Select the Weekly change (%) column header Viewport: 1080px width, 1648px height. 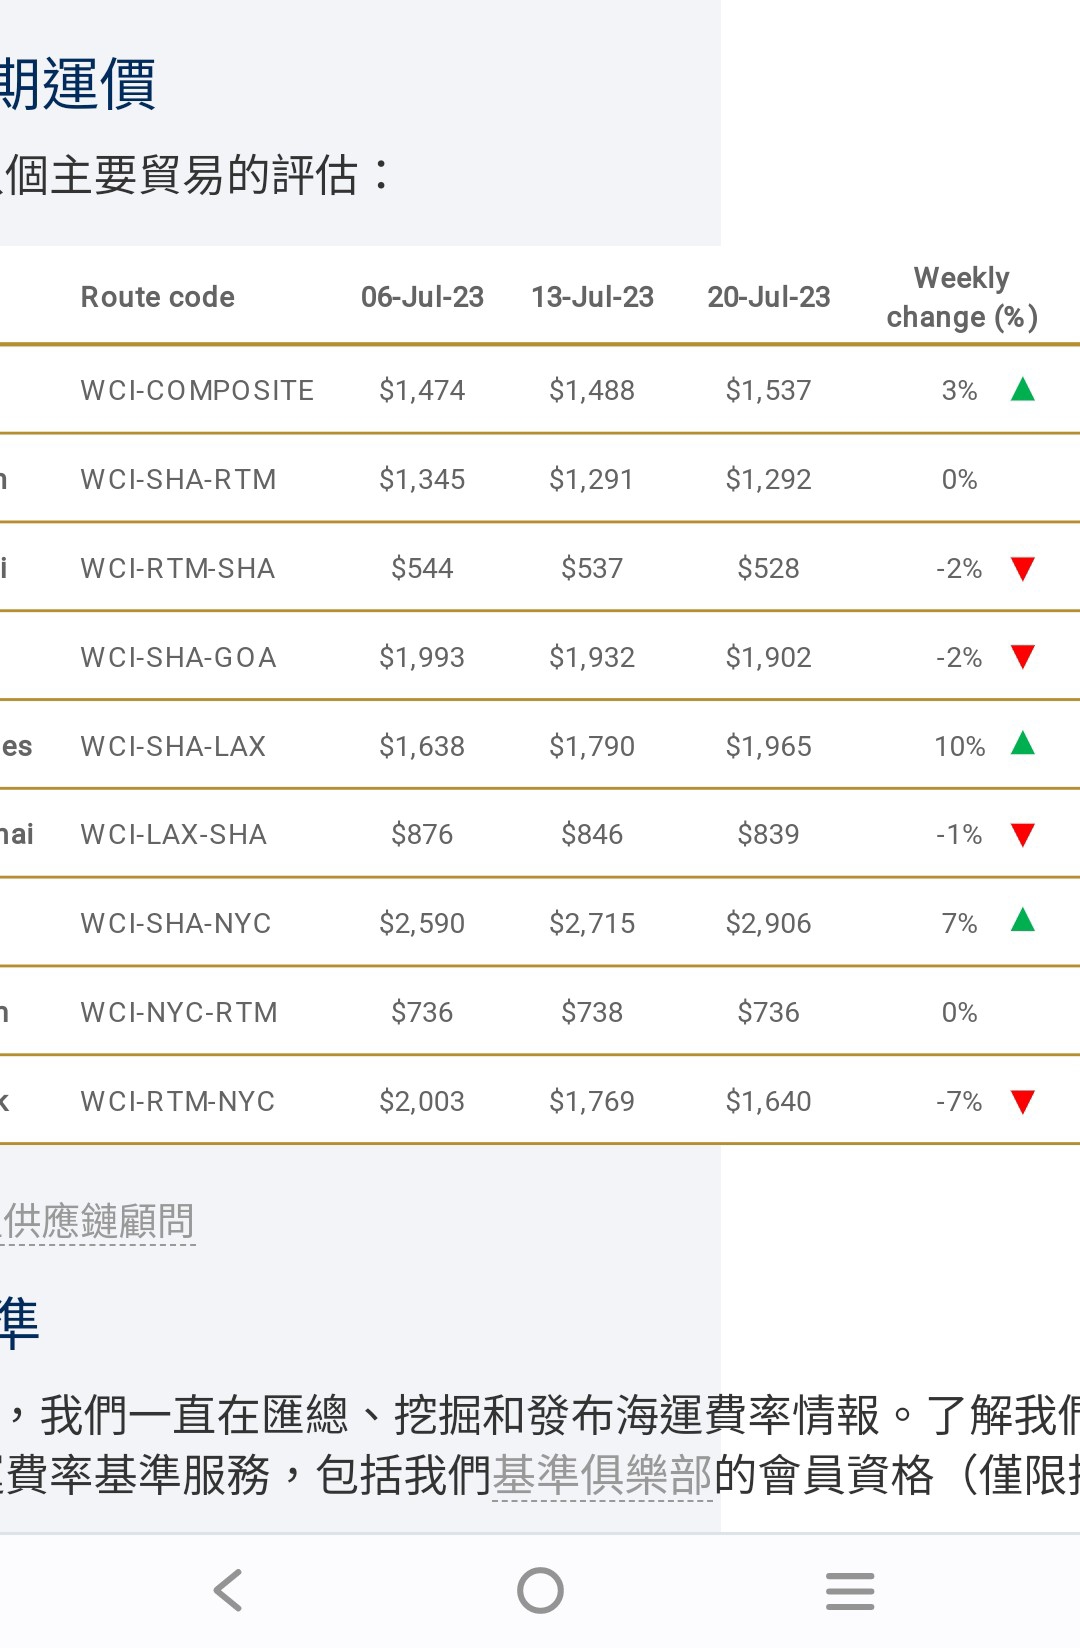962,297
